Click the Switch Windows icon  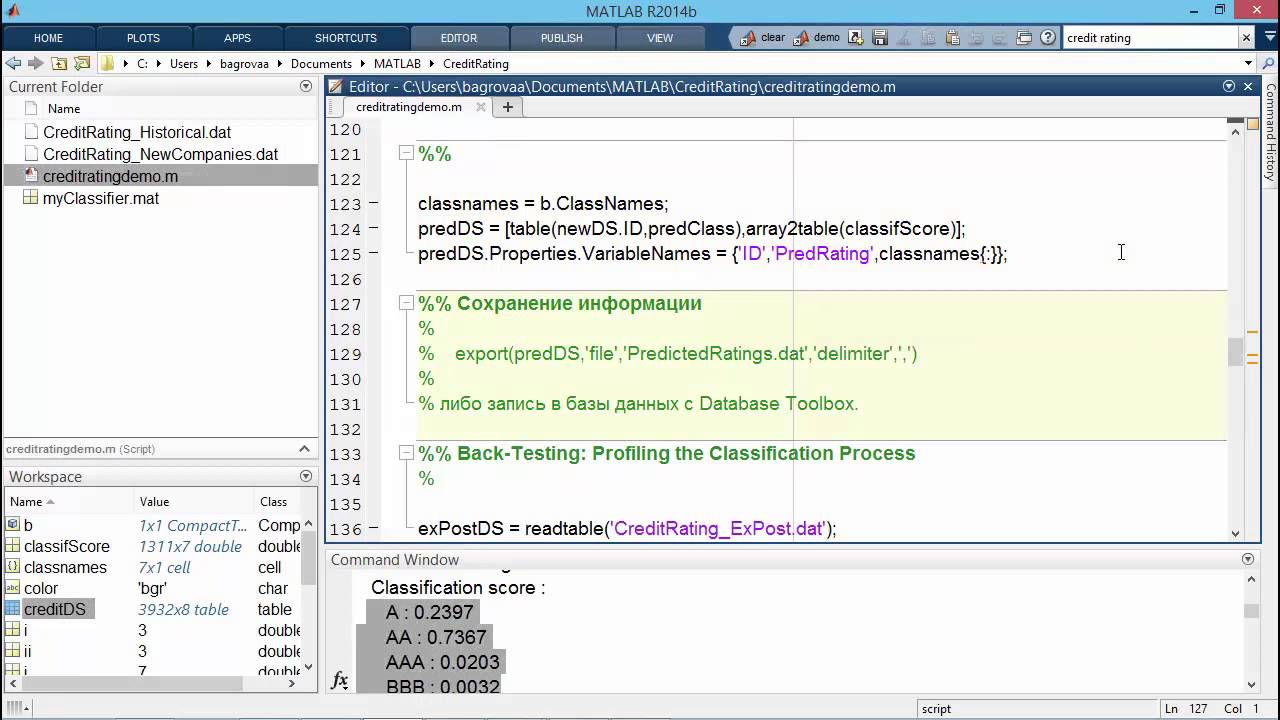[x=1024, y=38]
